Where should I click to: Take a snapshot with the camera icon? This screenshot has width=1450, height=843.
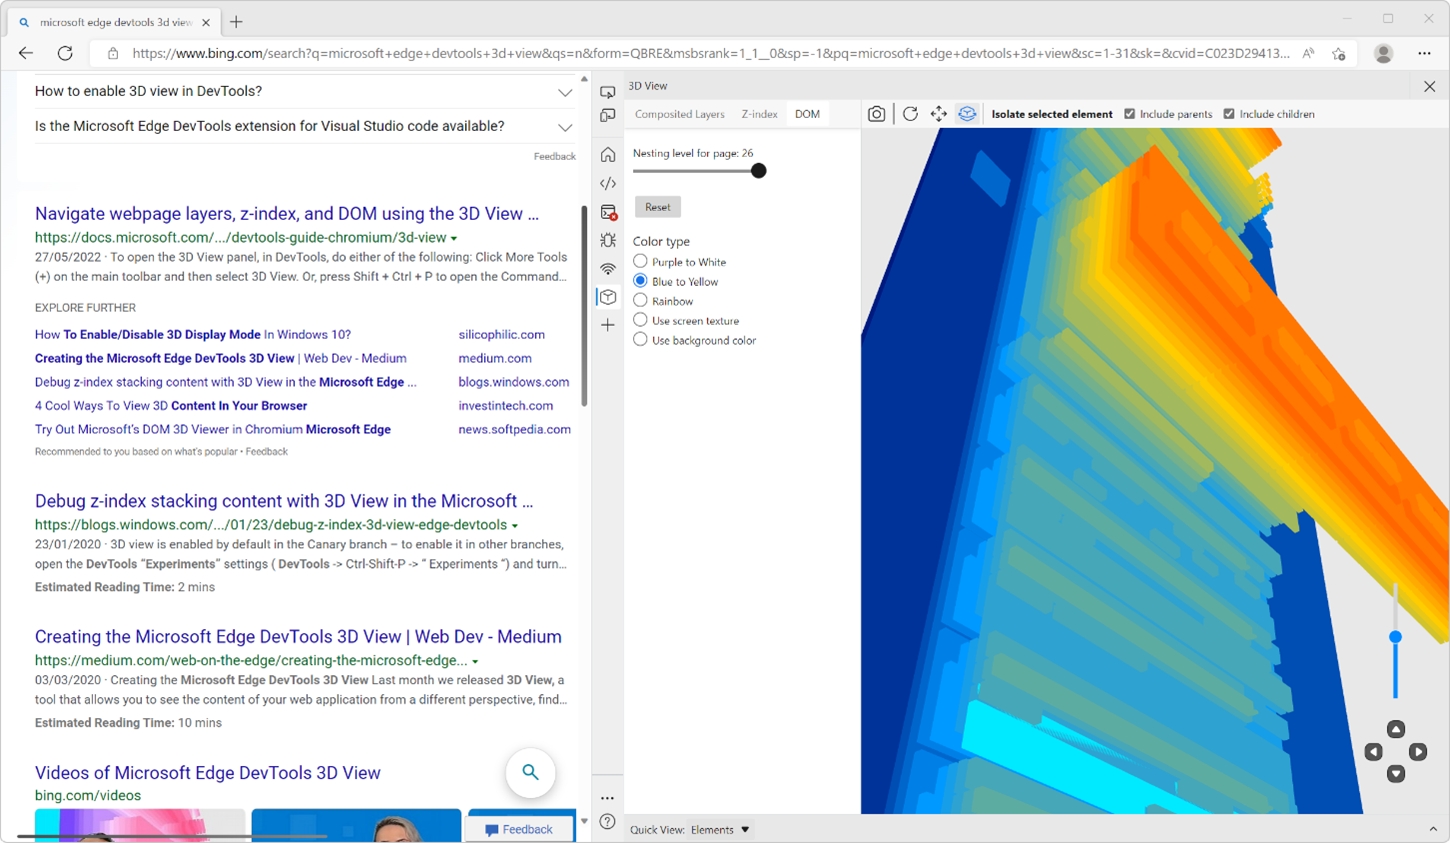pyautogui.click(x=876, y=114)
